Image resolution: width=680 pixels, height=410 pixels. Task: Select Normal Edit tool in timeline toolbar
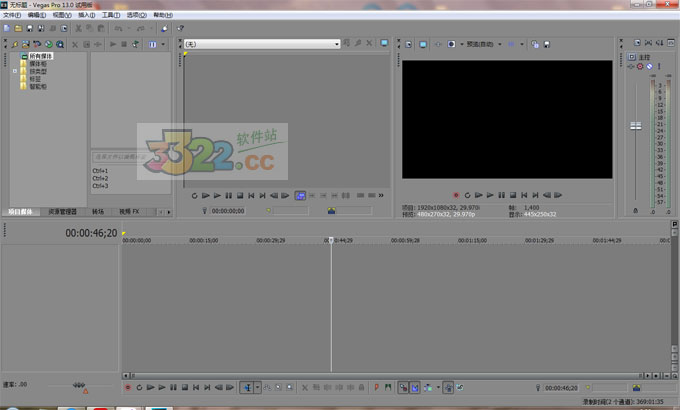pyautogui.click(x=247, y=387)
